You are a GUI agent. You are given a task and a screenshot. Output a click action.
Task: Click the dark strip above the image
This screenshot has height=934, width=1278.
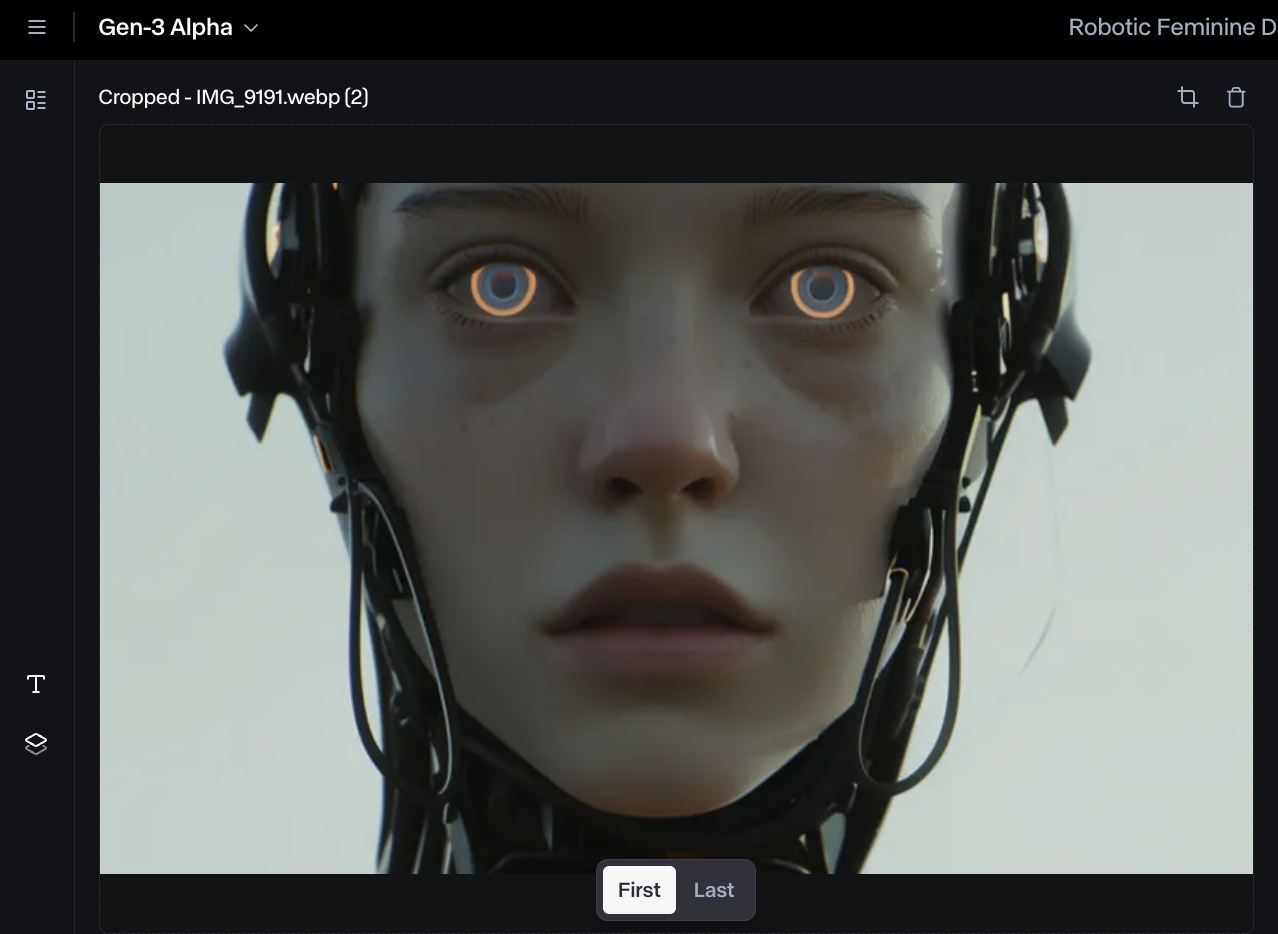[x=676, y=154]
